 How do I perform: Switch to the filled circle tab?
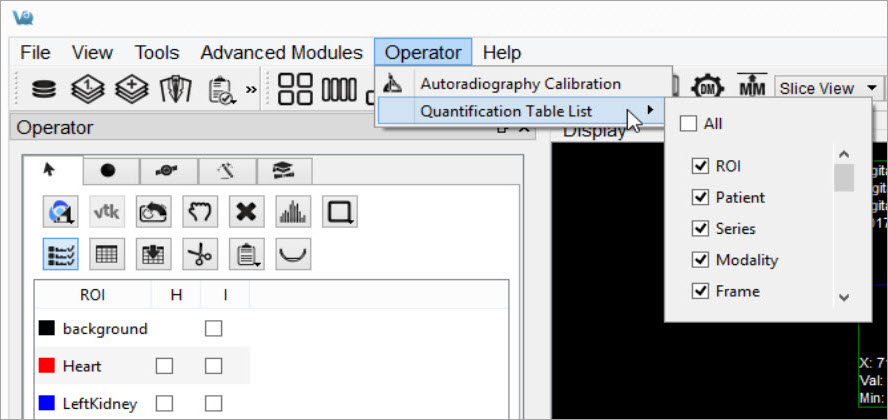click(x=108, y=171)
